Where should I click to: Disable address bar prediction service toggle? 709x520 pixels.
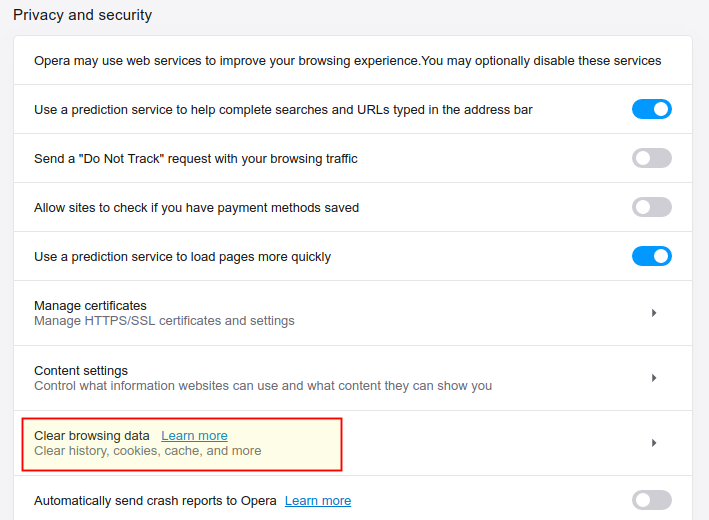click(652, 109)
